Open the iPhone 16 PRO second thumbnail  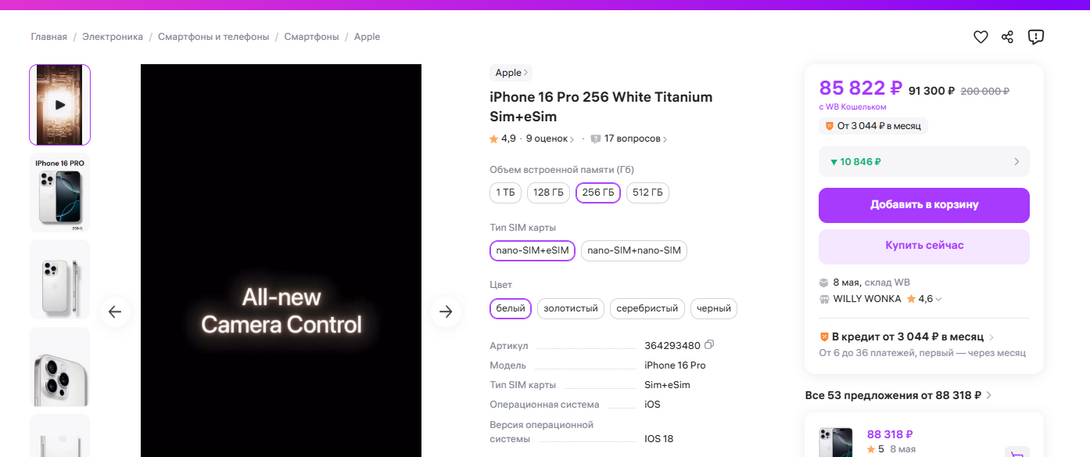pyautogui.click(x=60, y=193)
